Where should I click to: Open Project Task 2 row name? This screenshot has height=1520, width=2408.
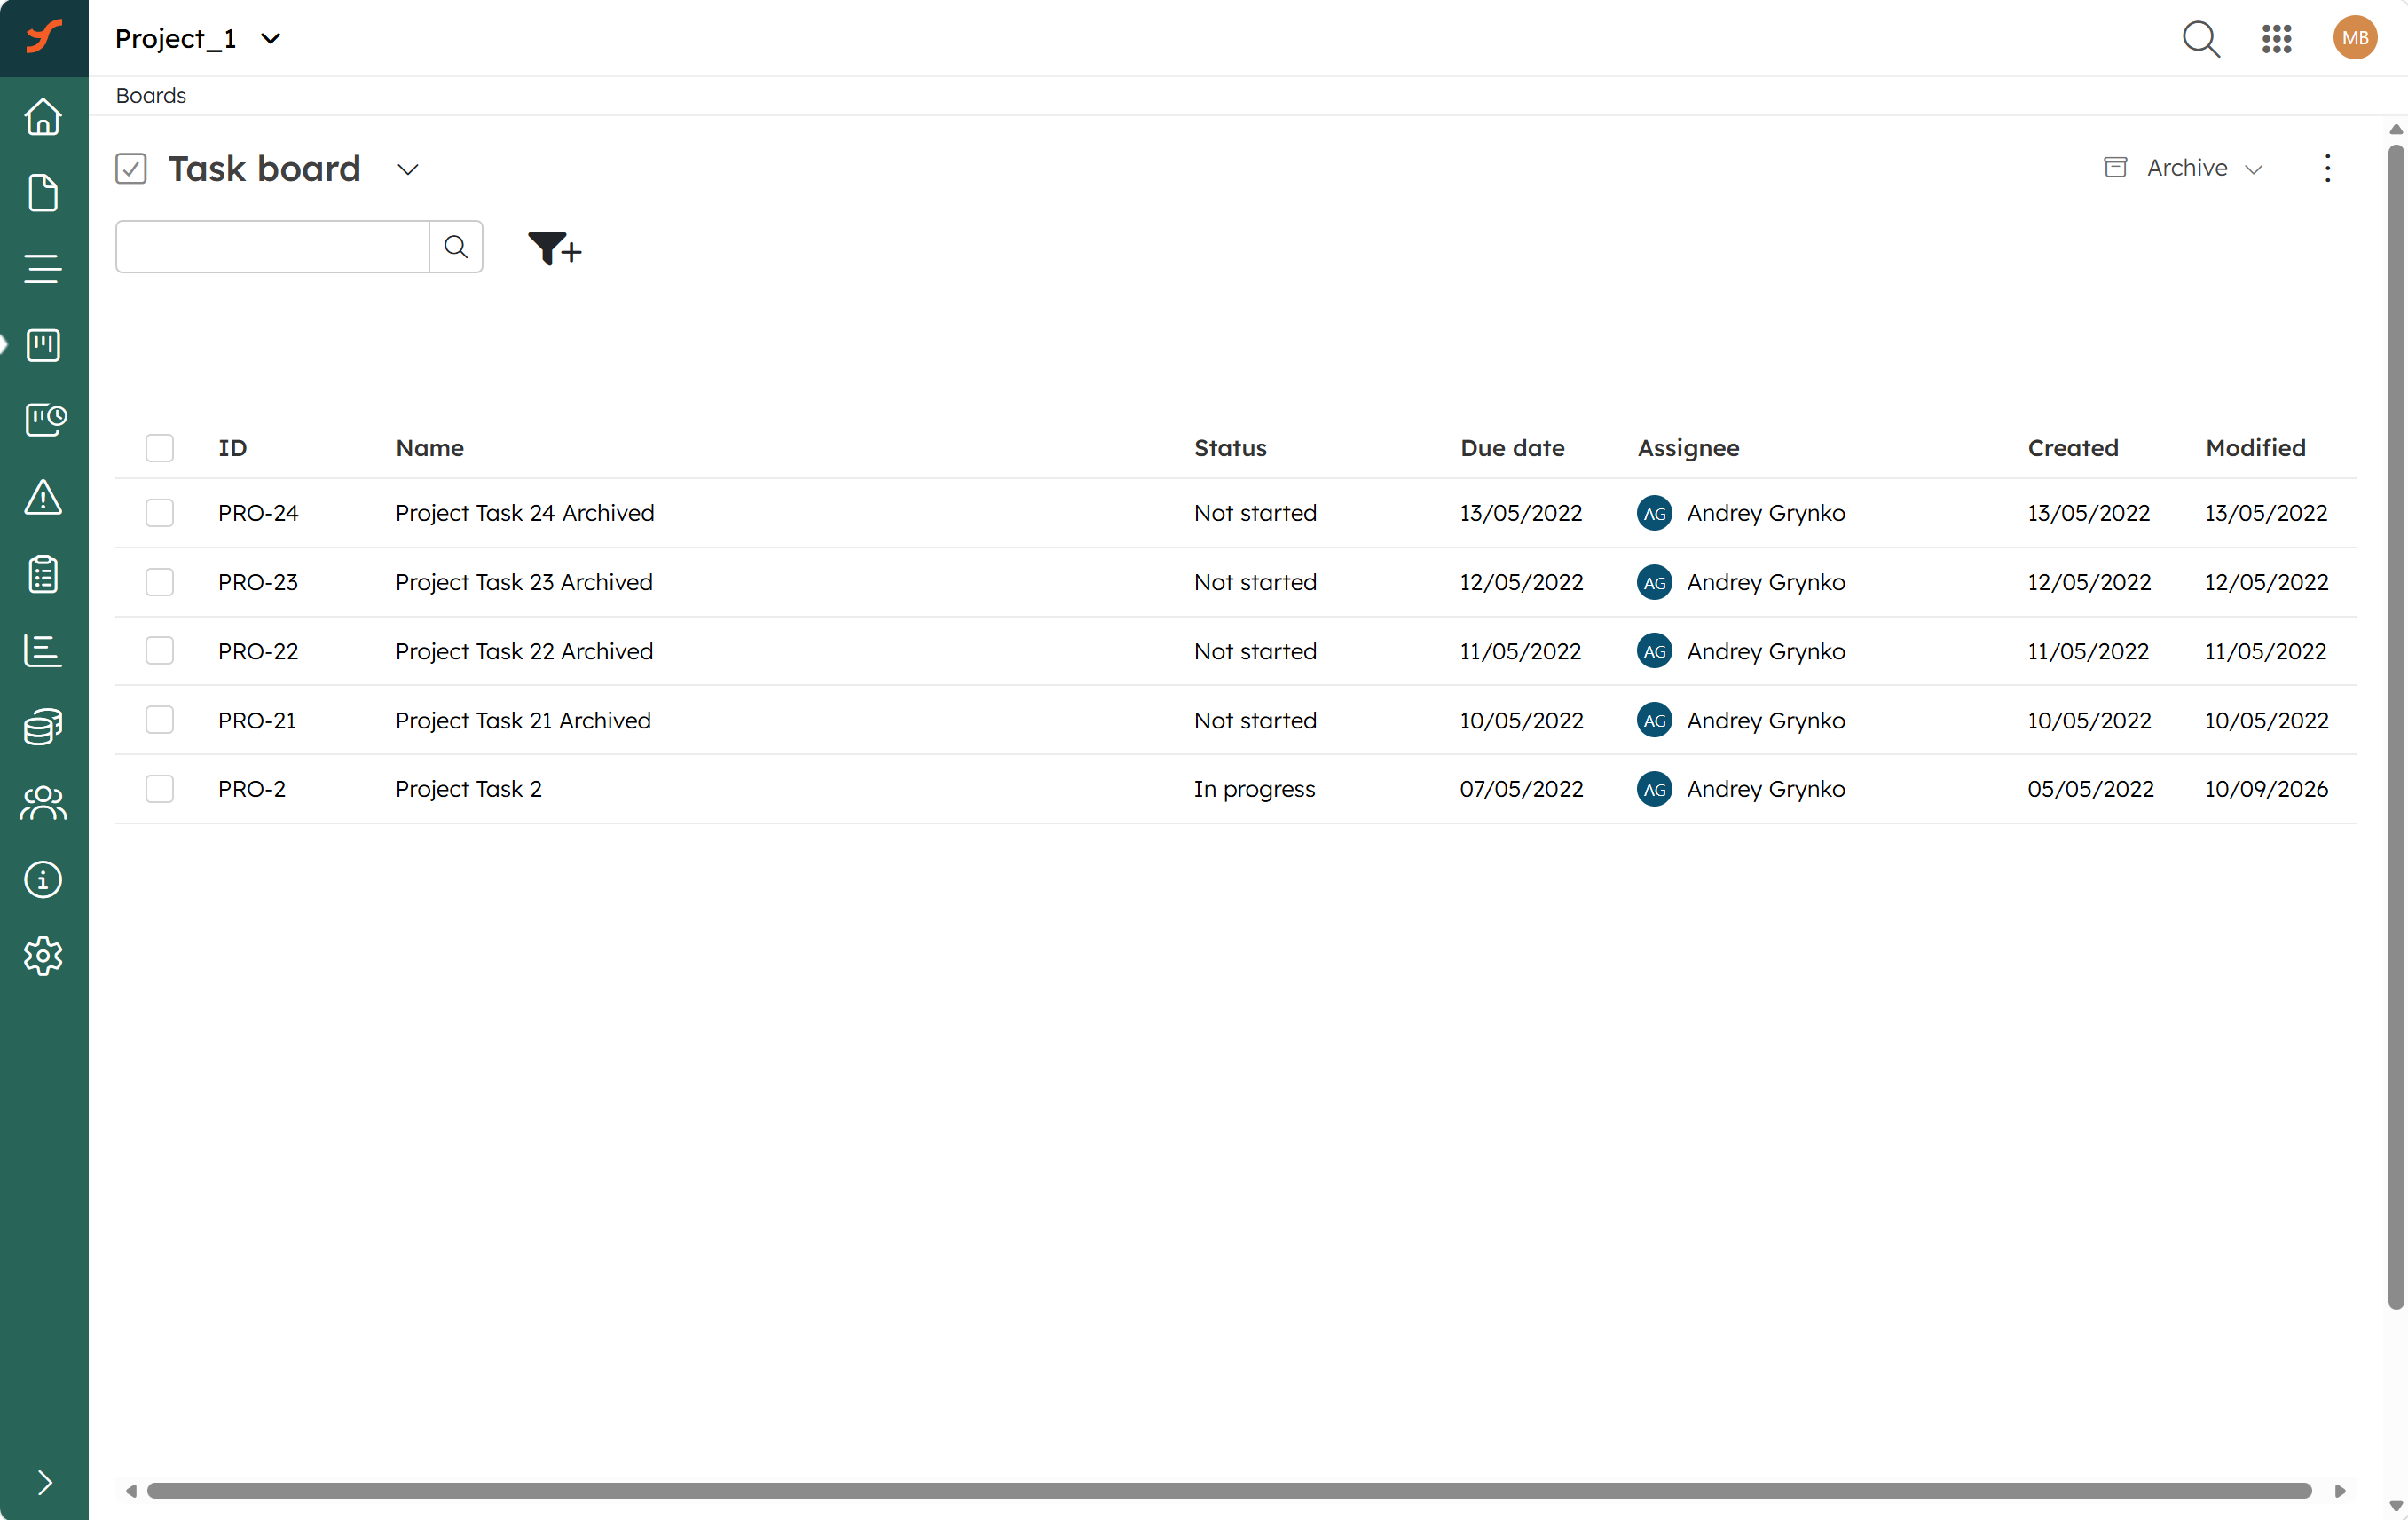tap(469, 789)
